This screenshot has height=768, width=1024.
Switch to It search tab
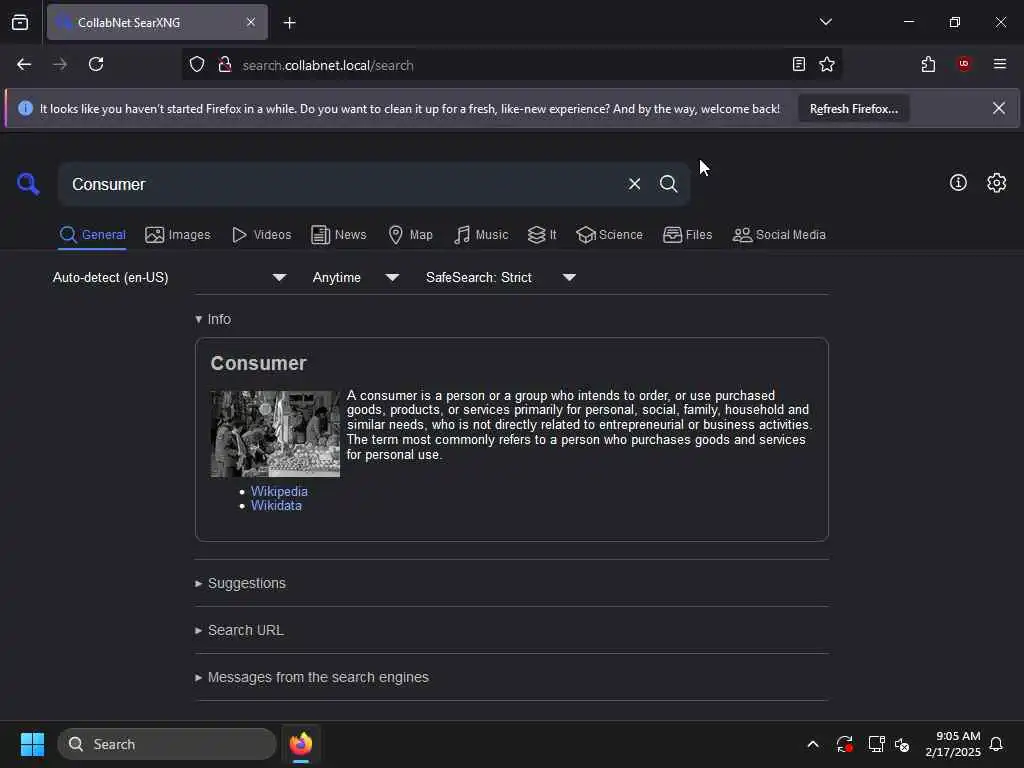tap(542, 235)
